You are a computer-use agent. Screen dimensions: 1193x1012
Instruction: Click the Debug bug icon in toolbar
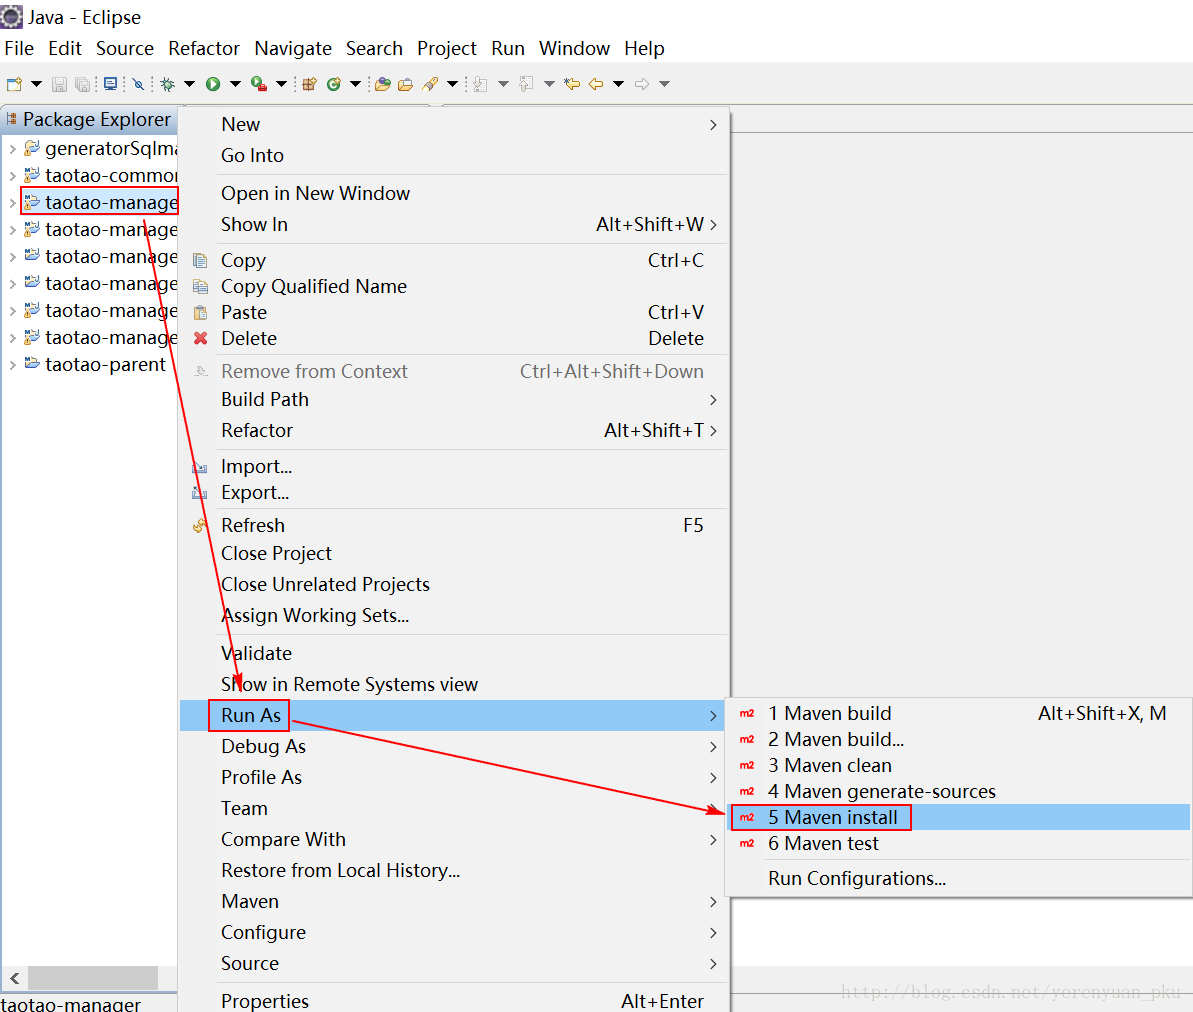click(x=168, y=84)
